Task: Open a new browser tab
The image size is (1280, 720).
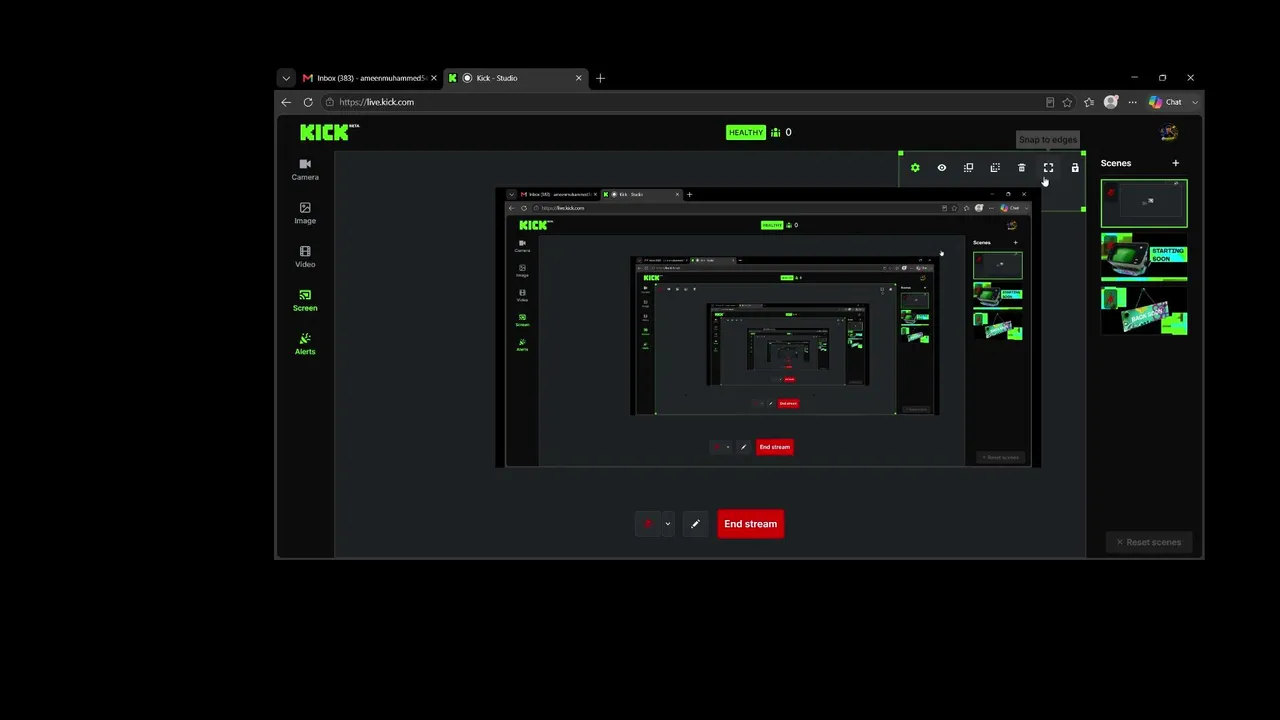Action: tap(601, 78)
